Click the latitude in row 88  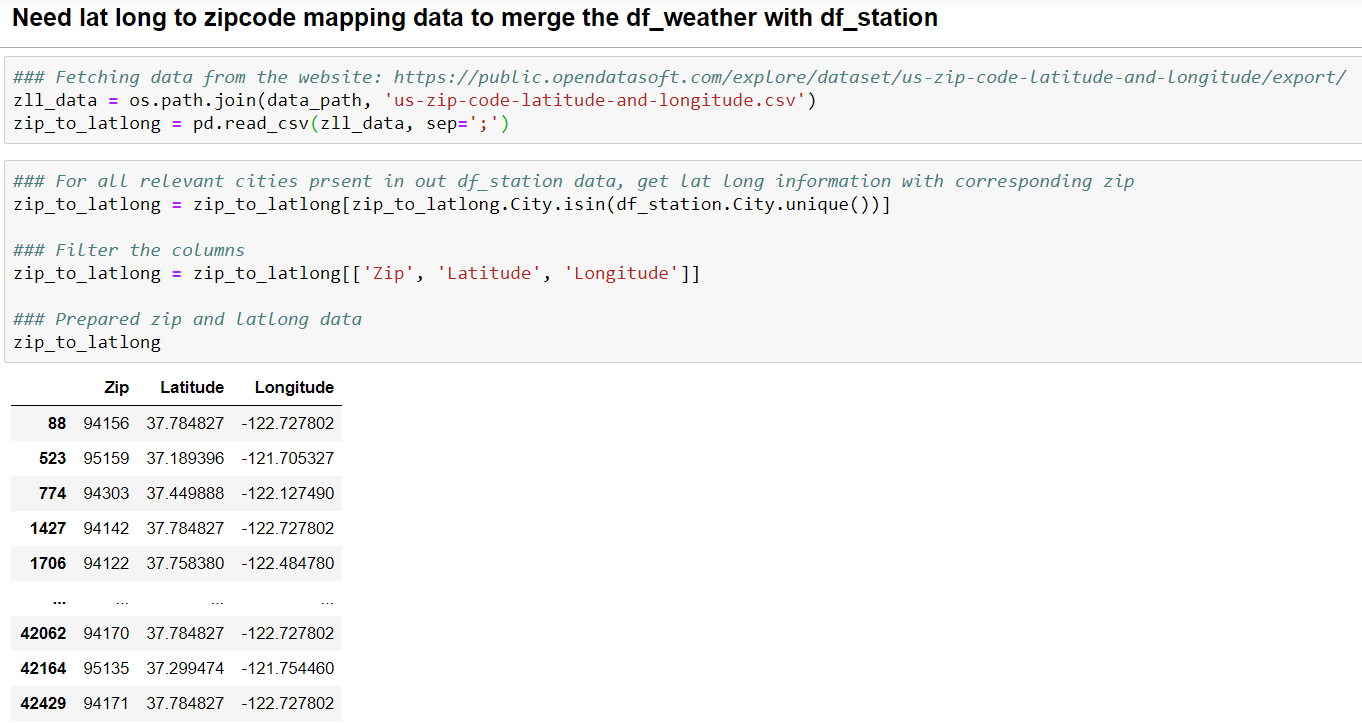(x=185, y=423)
